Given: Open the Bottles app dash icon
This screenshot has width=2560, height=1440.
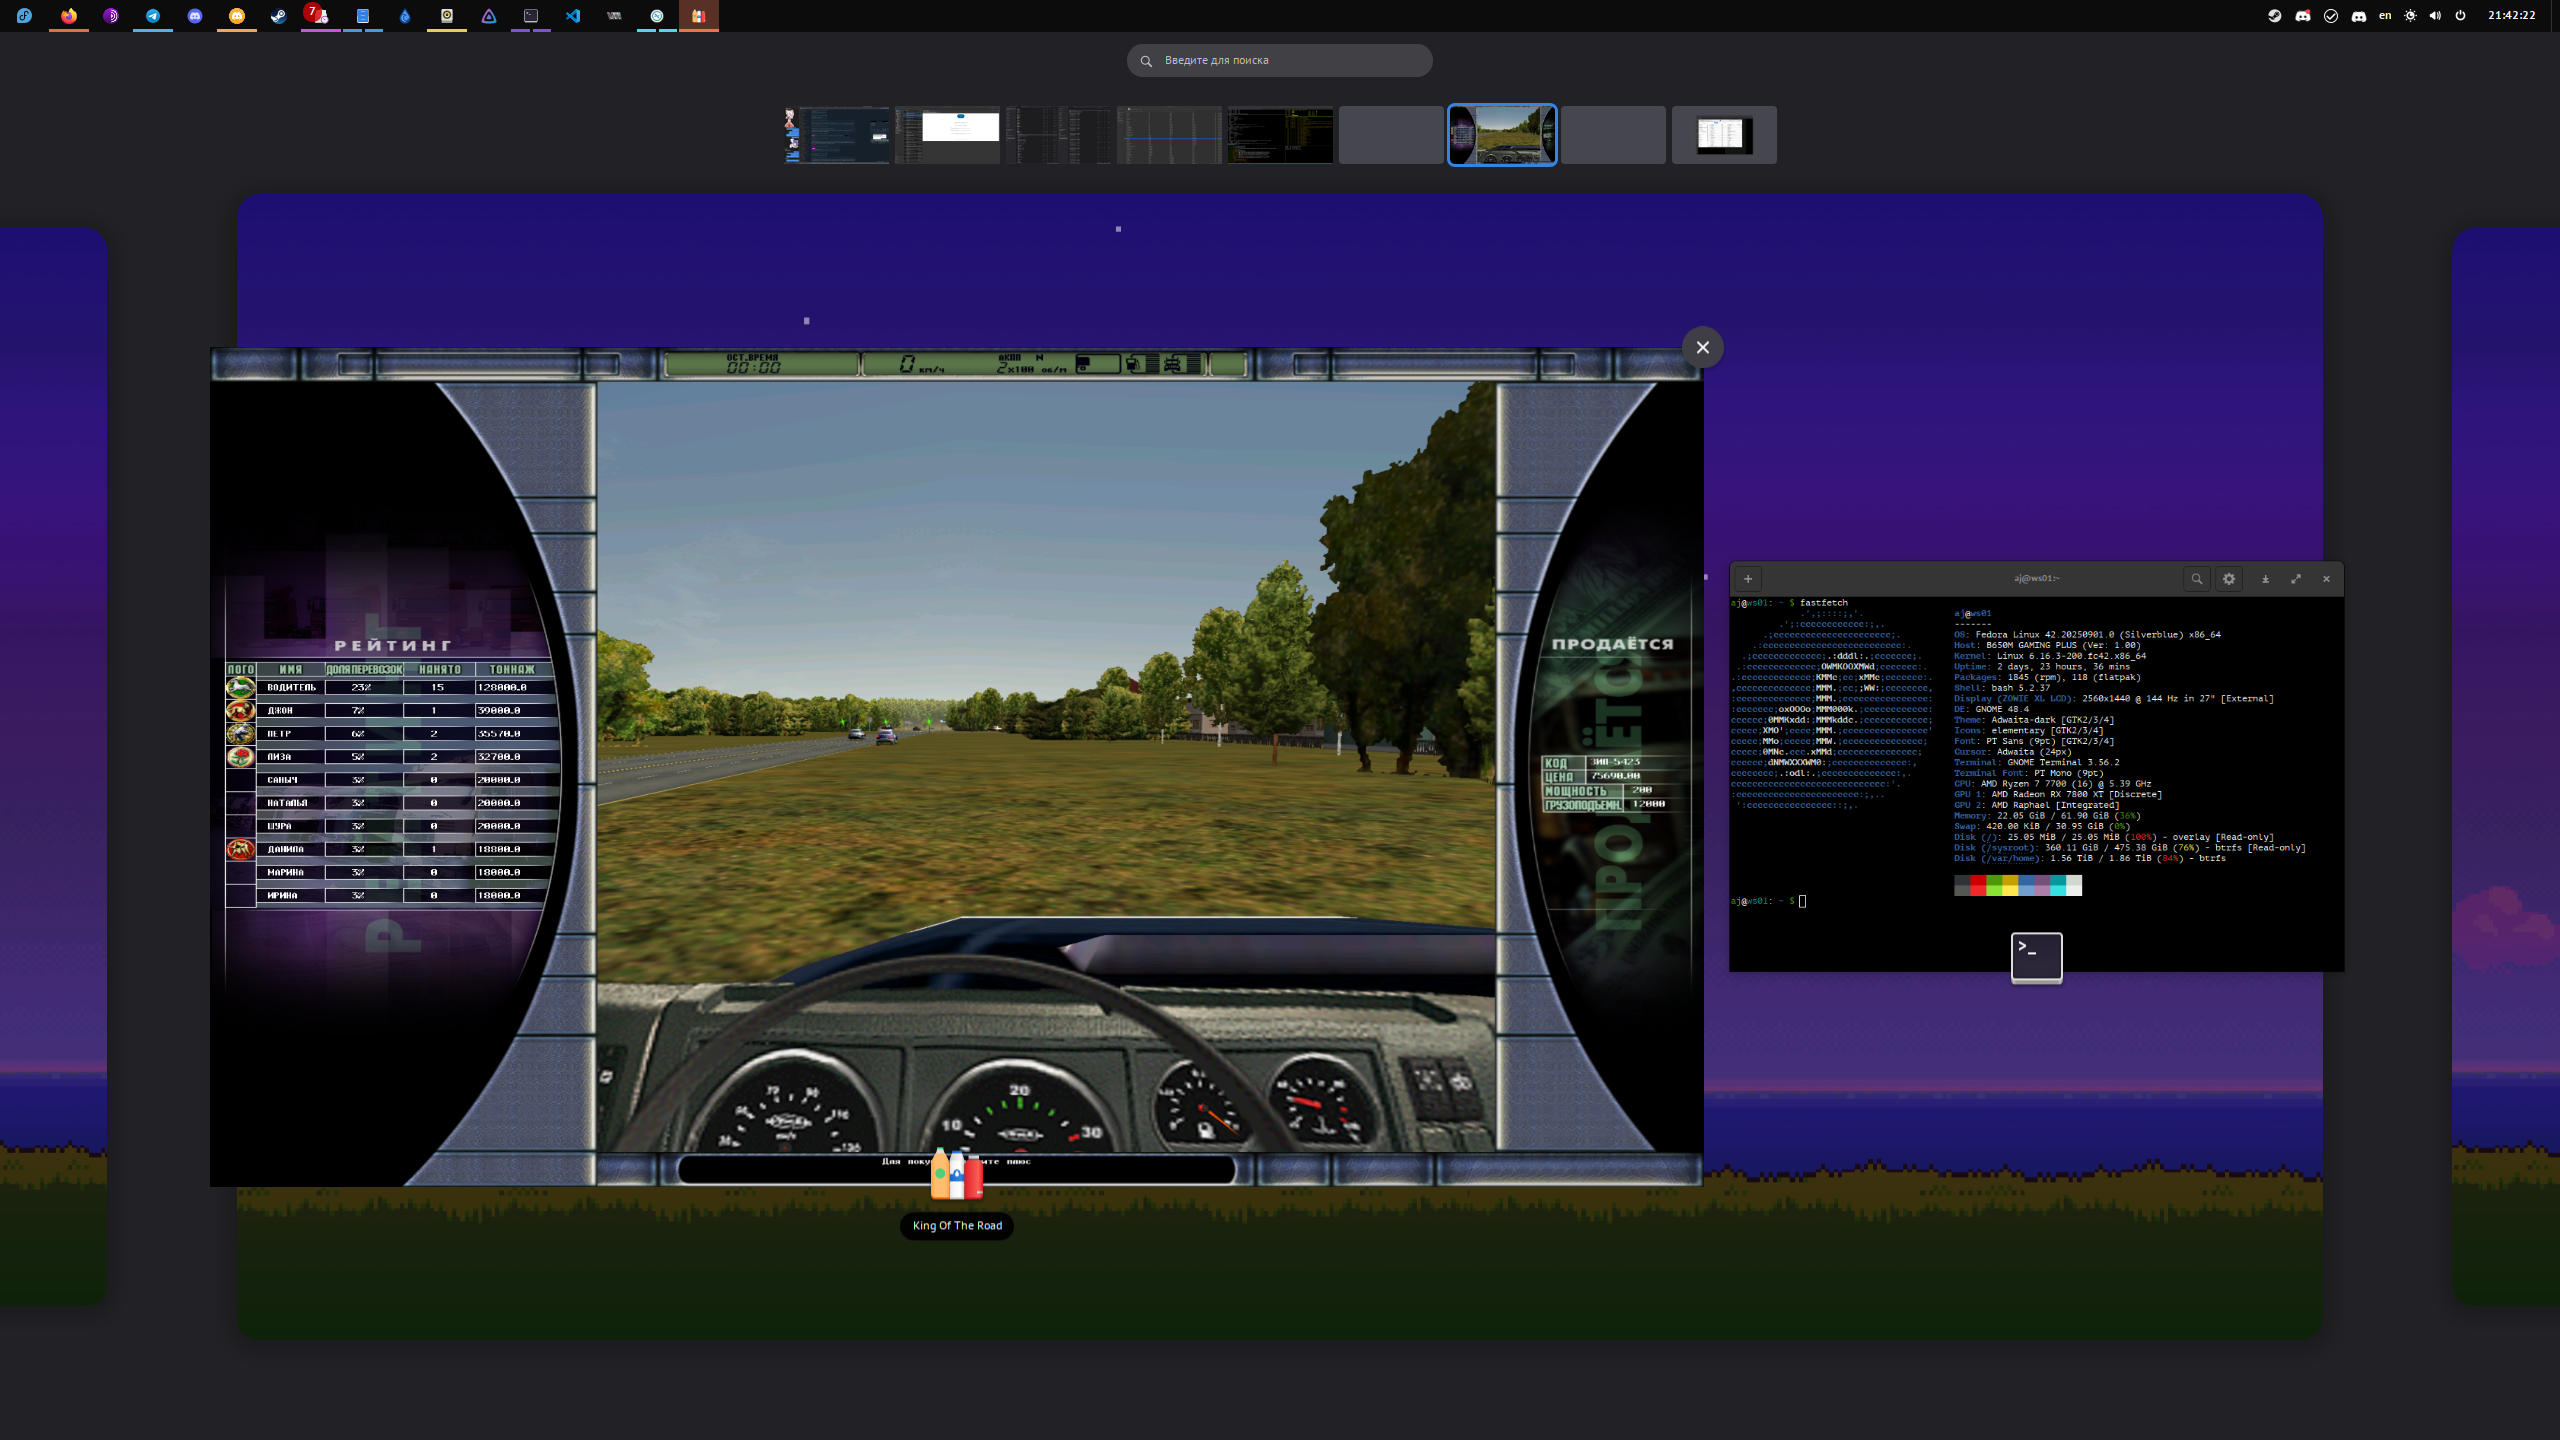Looking at the screenshot, I should tap(698, 15).
